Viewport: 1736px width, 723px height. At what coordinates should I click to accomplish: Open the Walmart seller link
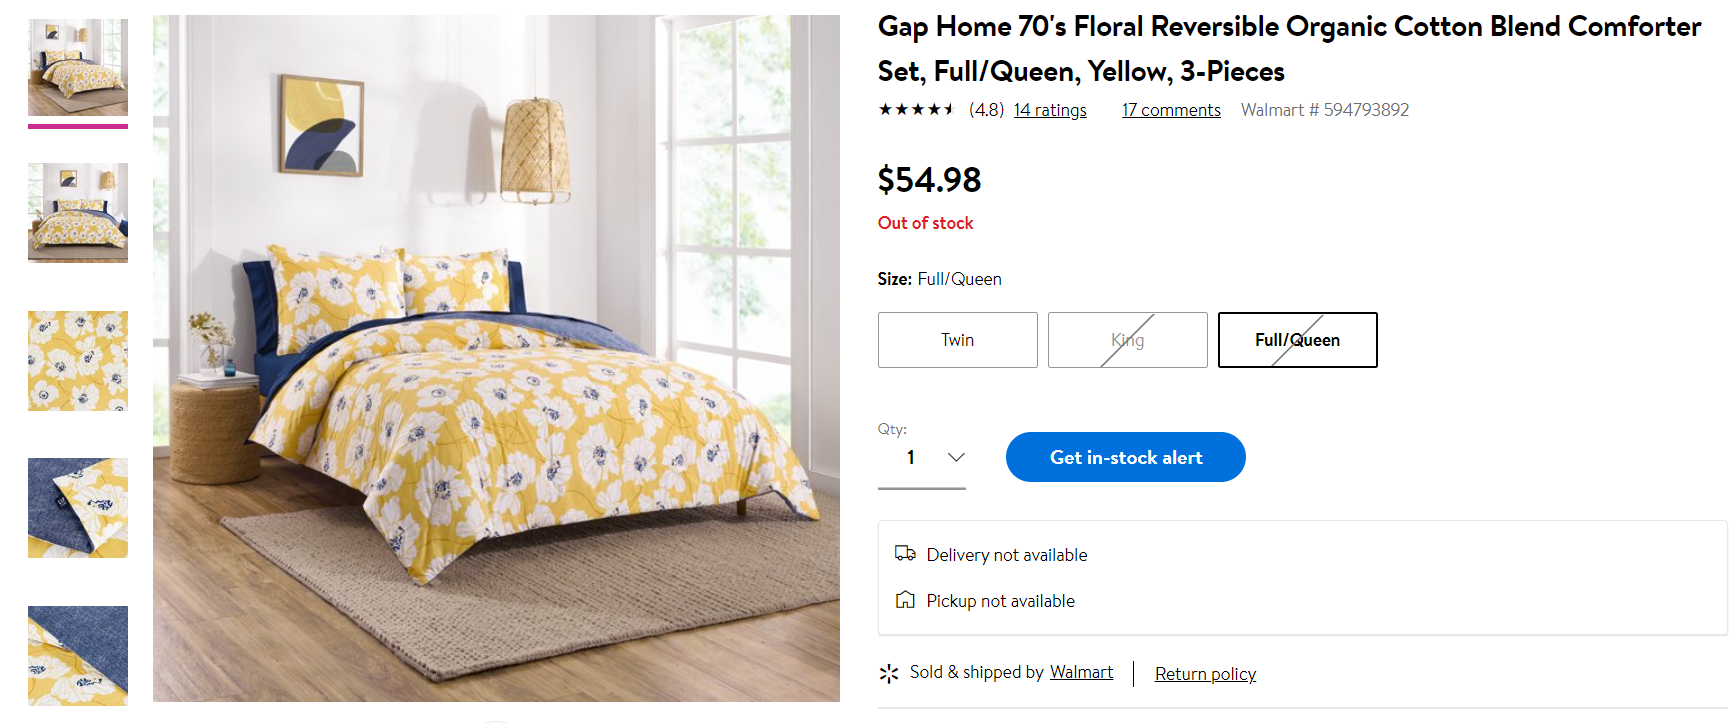(x=1081, y=672)
